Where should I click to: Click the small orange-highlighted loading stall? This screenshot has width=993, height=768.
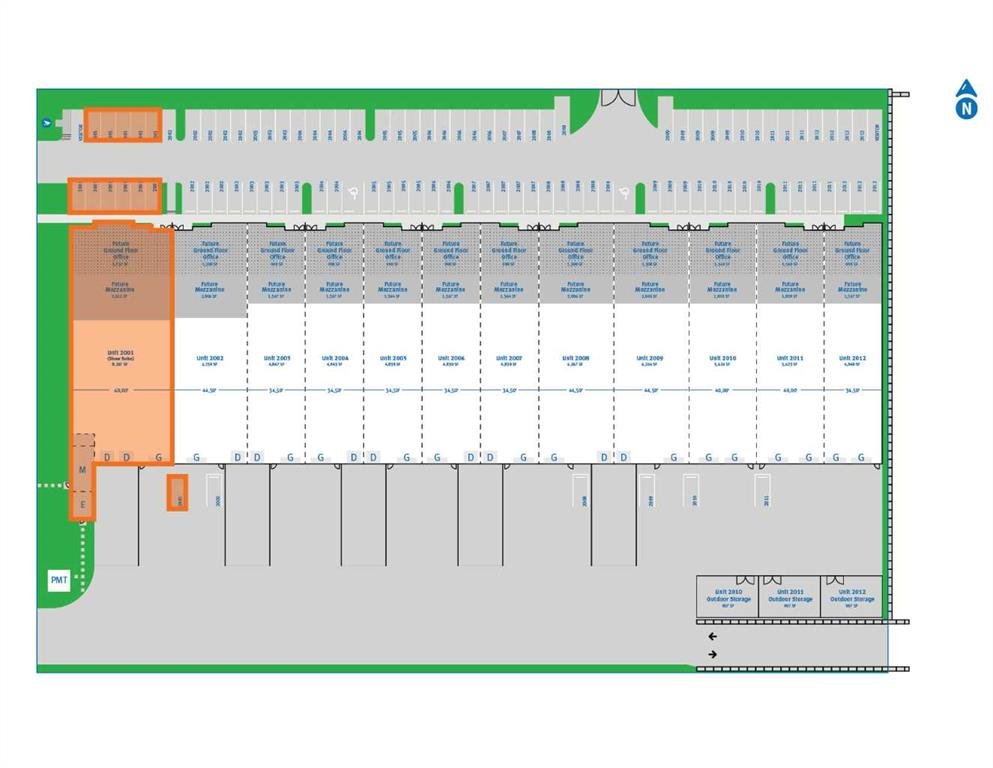(177, 493)
